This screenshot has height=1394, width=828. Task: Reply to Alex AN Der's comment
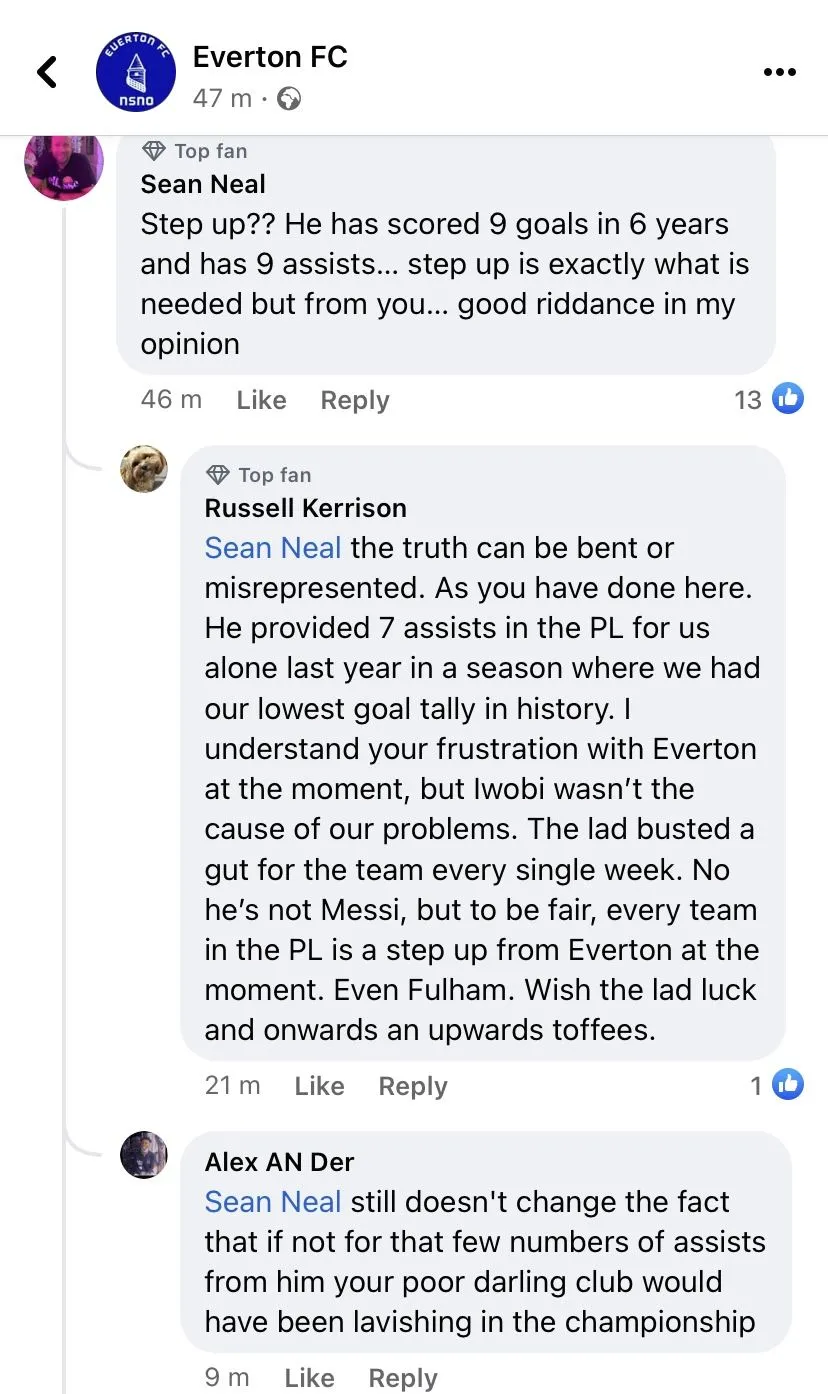point(402,1378)
